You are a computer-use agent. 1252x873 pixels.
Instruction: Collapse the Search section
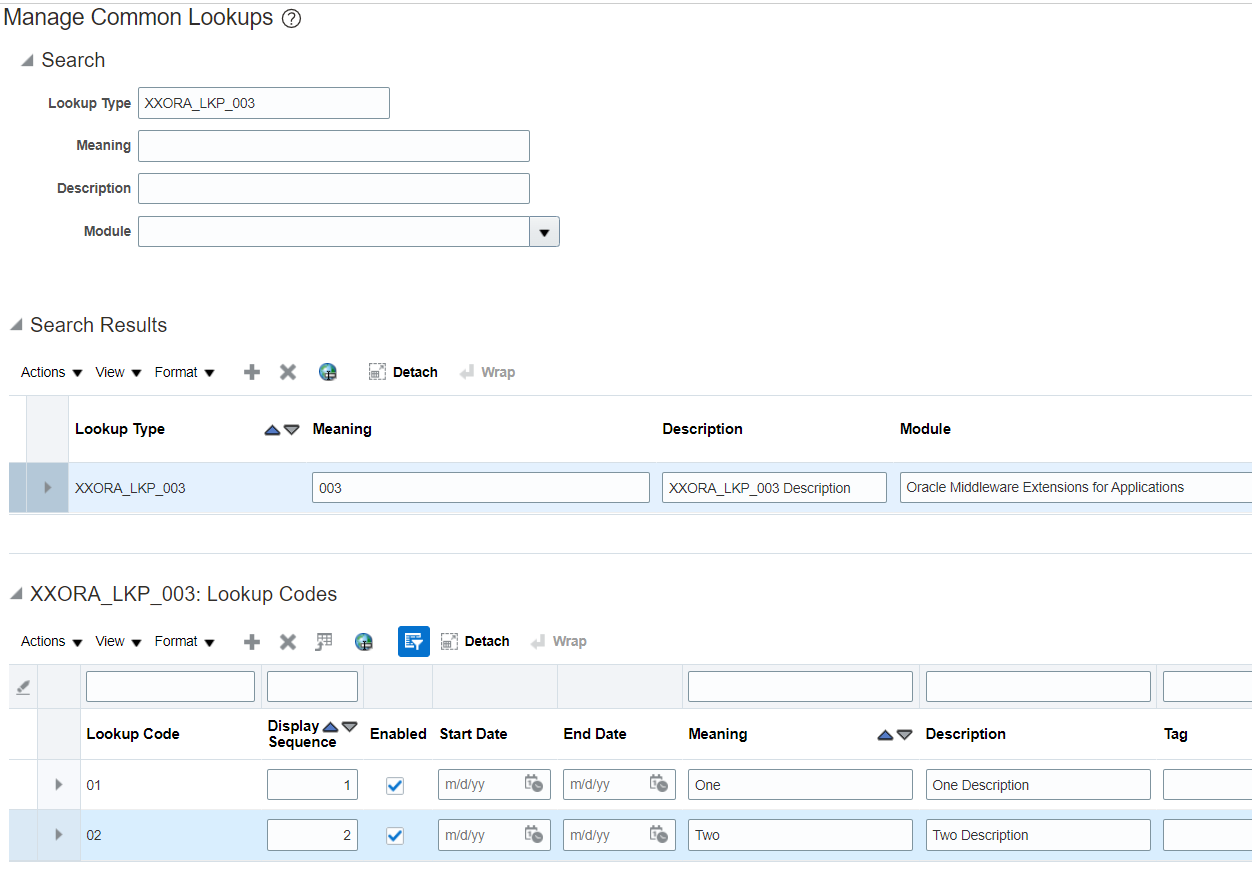(24, 60)
